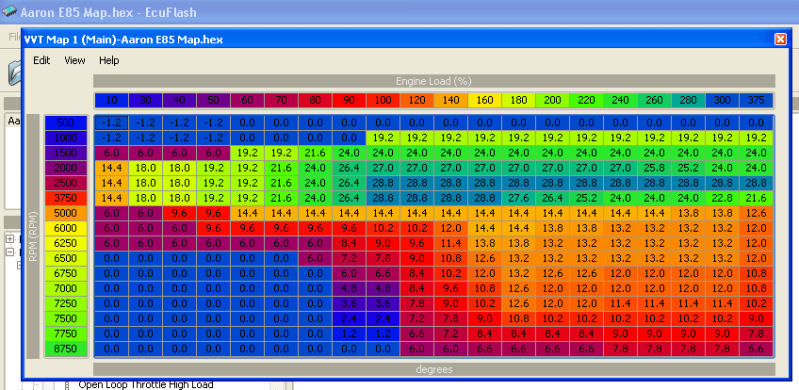Select 12.6 cell at 5000 RPM, load 375
This screenshot has height=390, width=799.
tap(756, 214)
